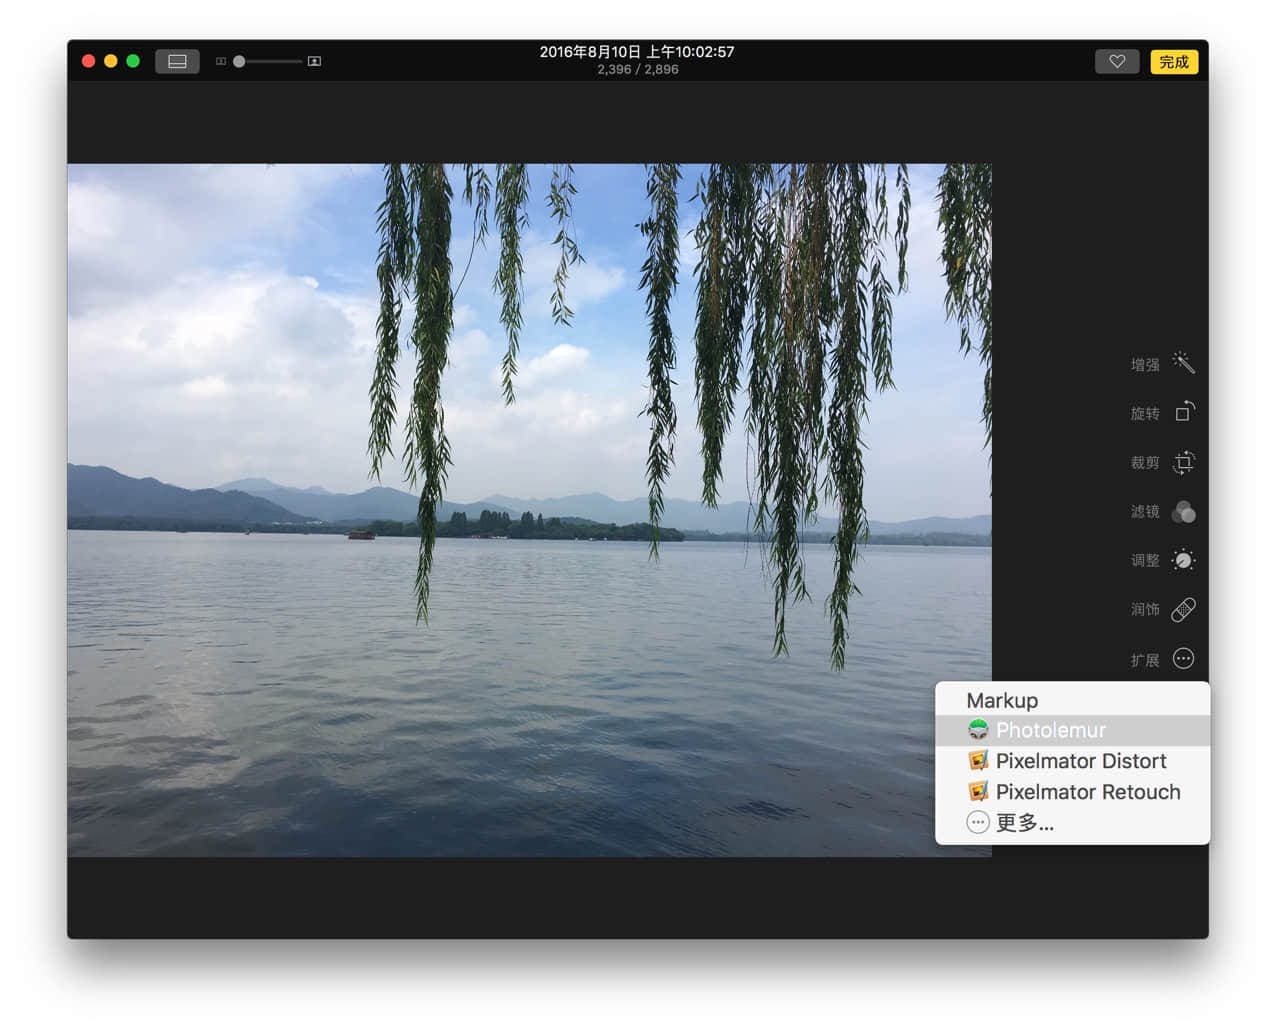1276x1032 pixels.
Task: Click the 裁剪 label
Action: [x=1145, y=463]
